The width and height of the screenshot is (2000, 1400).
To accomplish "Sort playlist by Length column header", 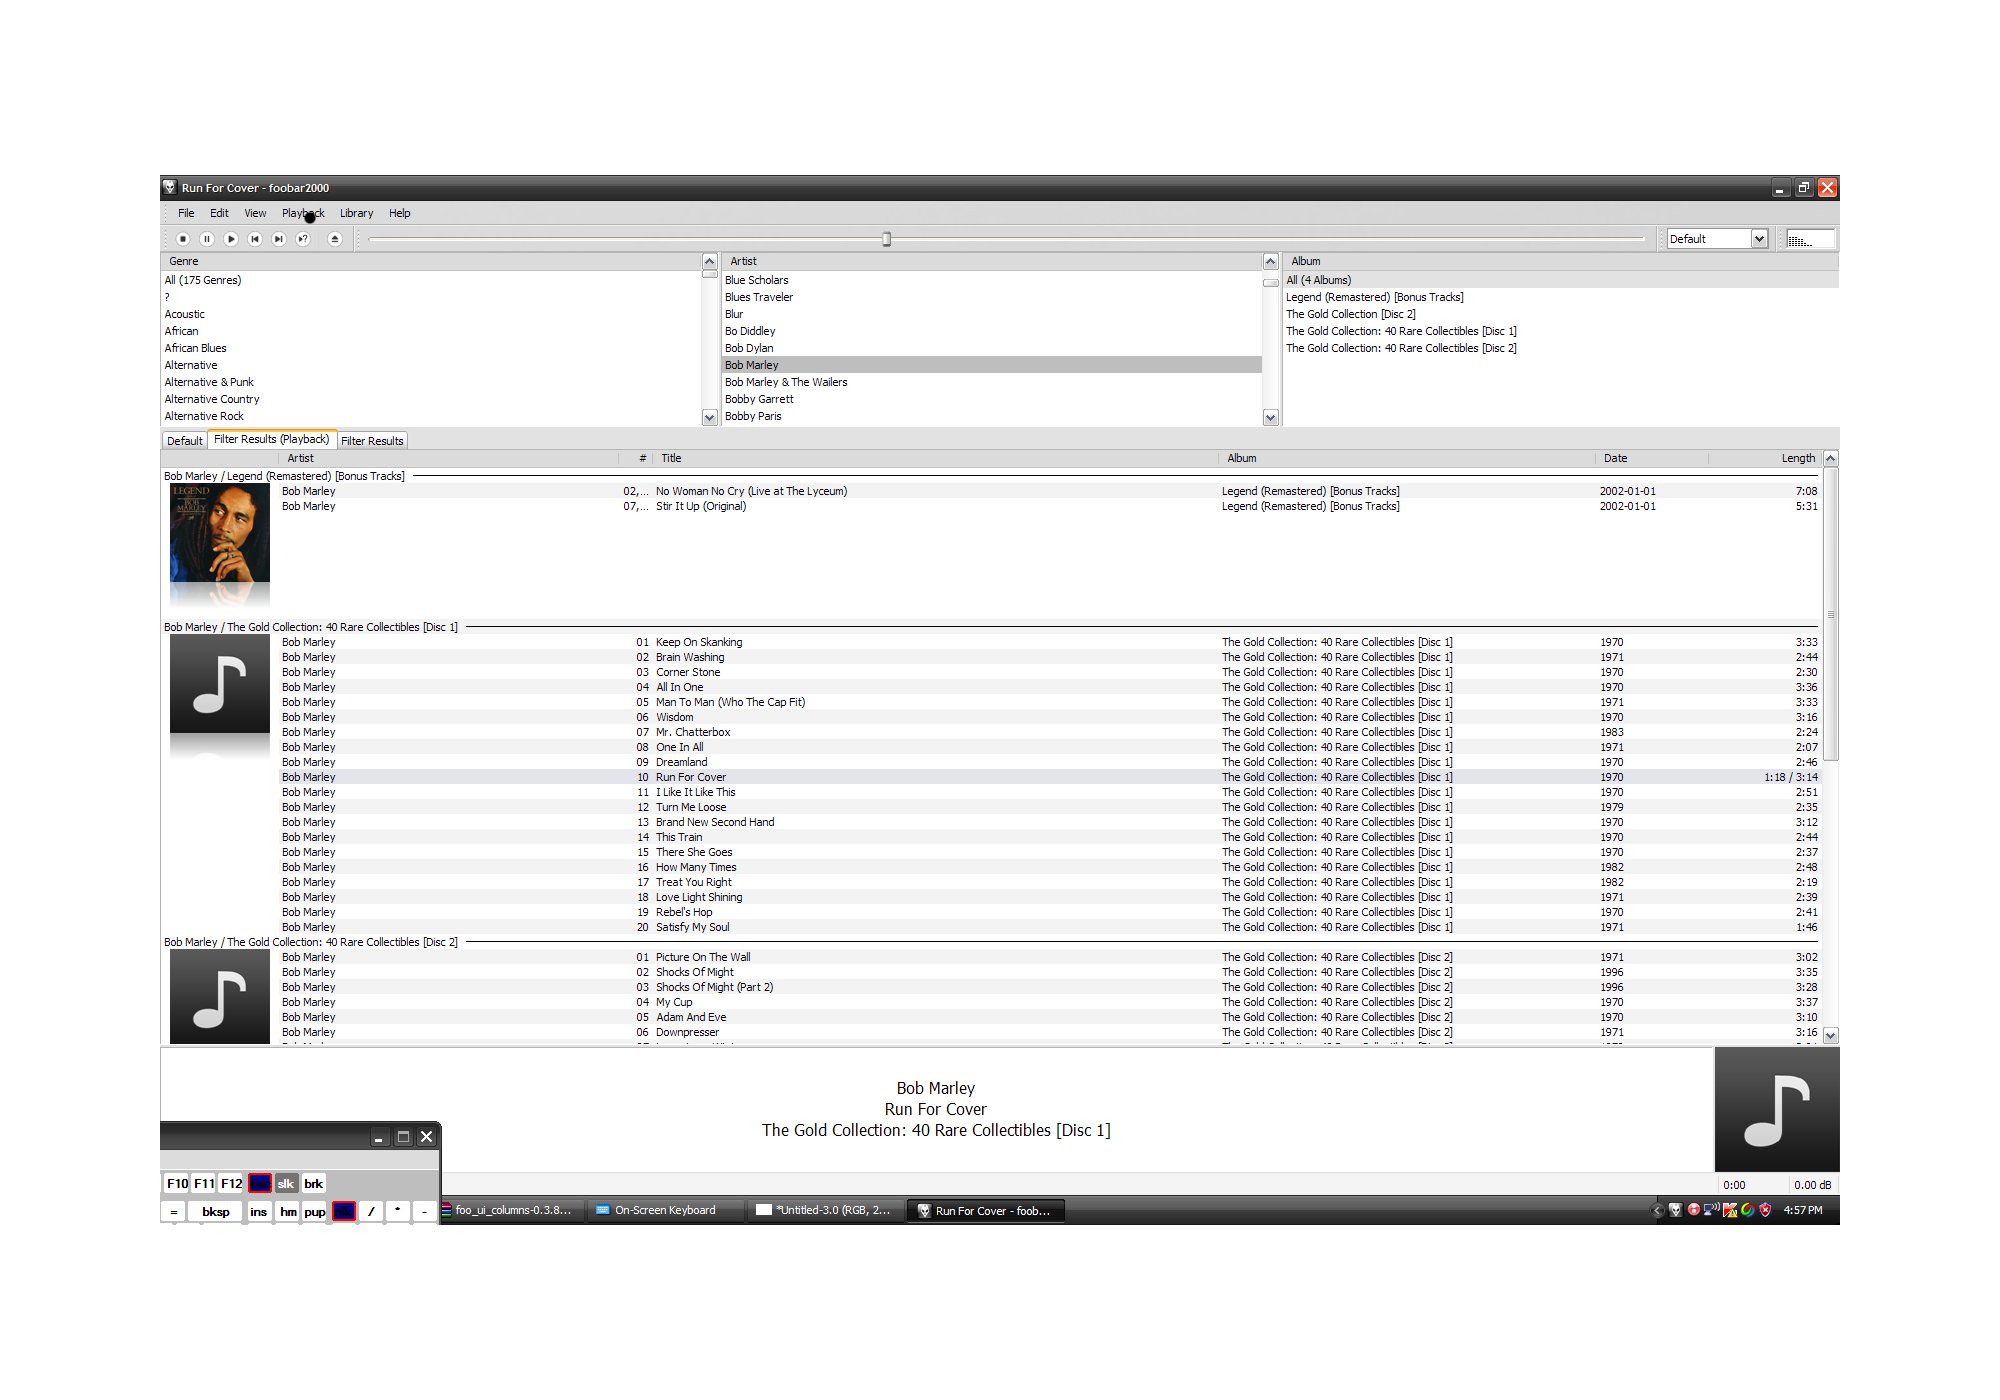I will (x=1765, y=458).
